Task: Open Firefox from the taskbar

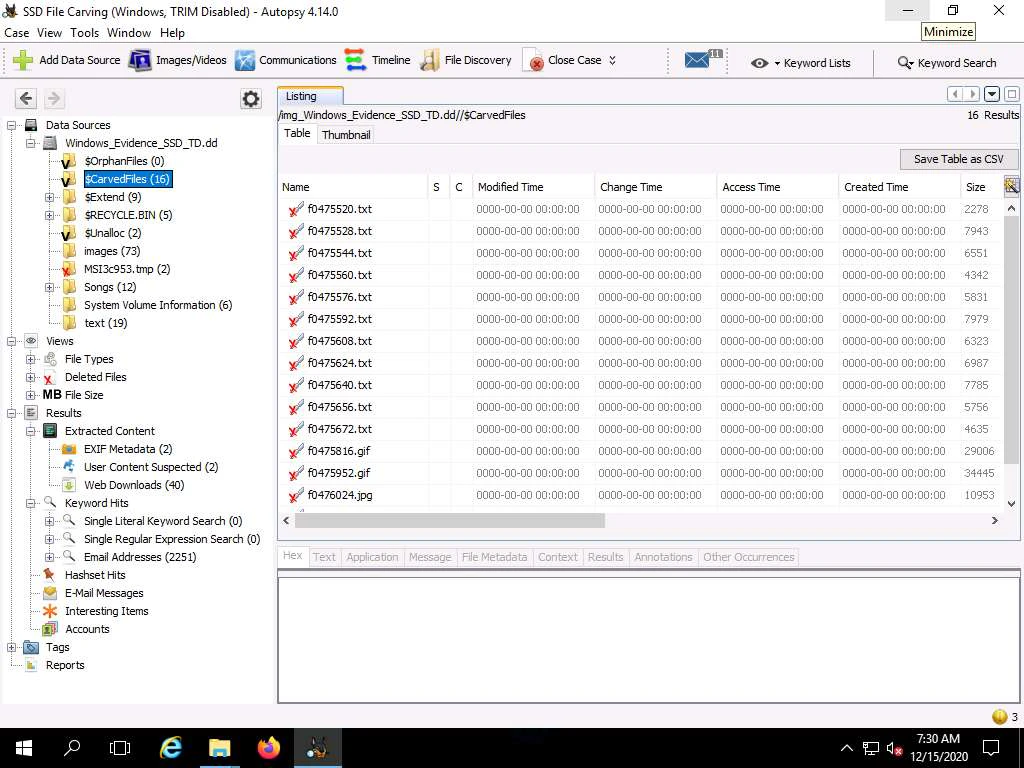Action: pos(268,748)
